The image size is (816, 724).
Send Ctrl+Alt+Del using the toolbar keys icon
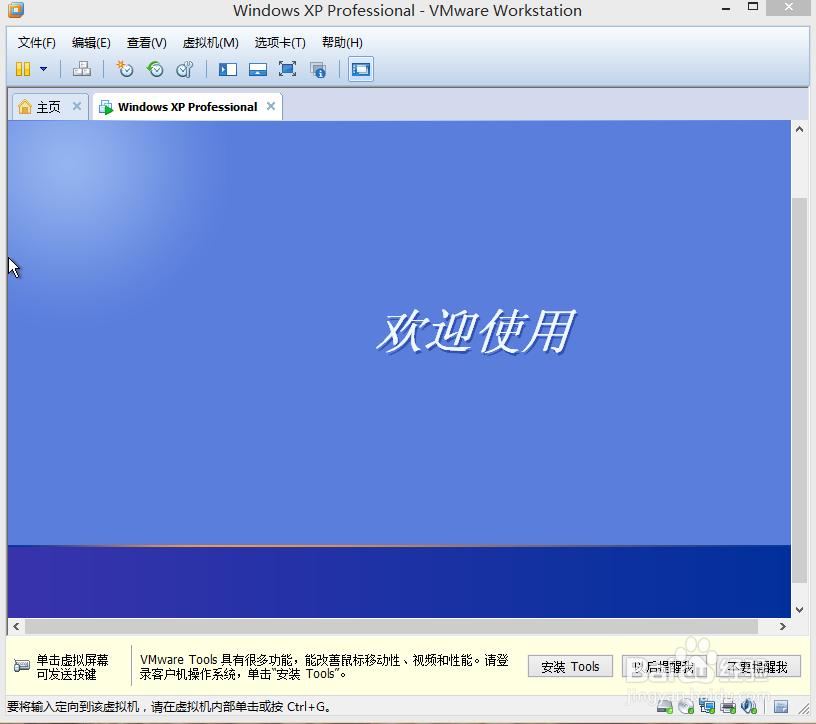[82, 69]
